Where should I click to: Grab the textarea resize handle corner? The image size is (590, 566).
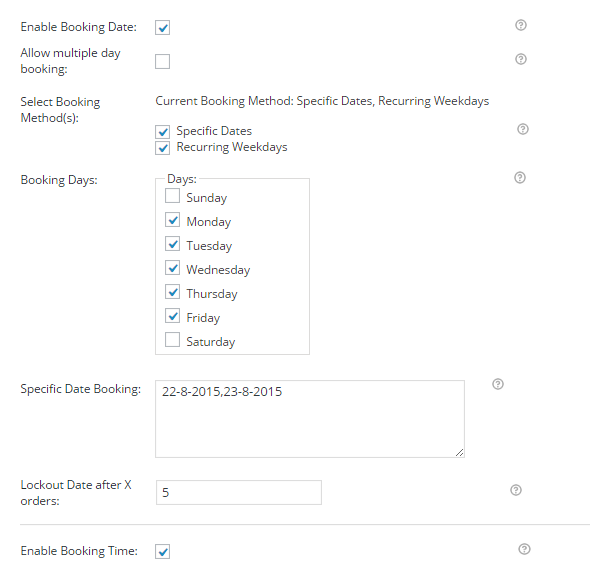click(459, 453)
